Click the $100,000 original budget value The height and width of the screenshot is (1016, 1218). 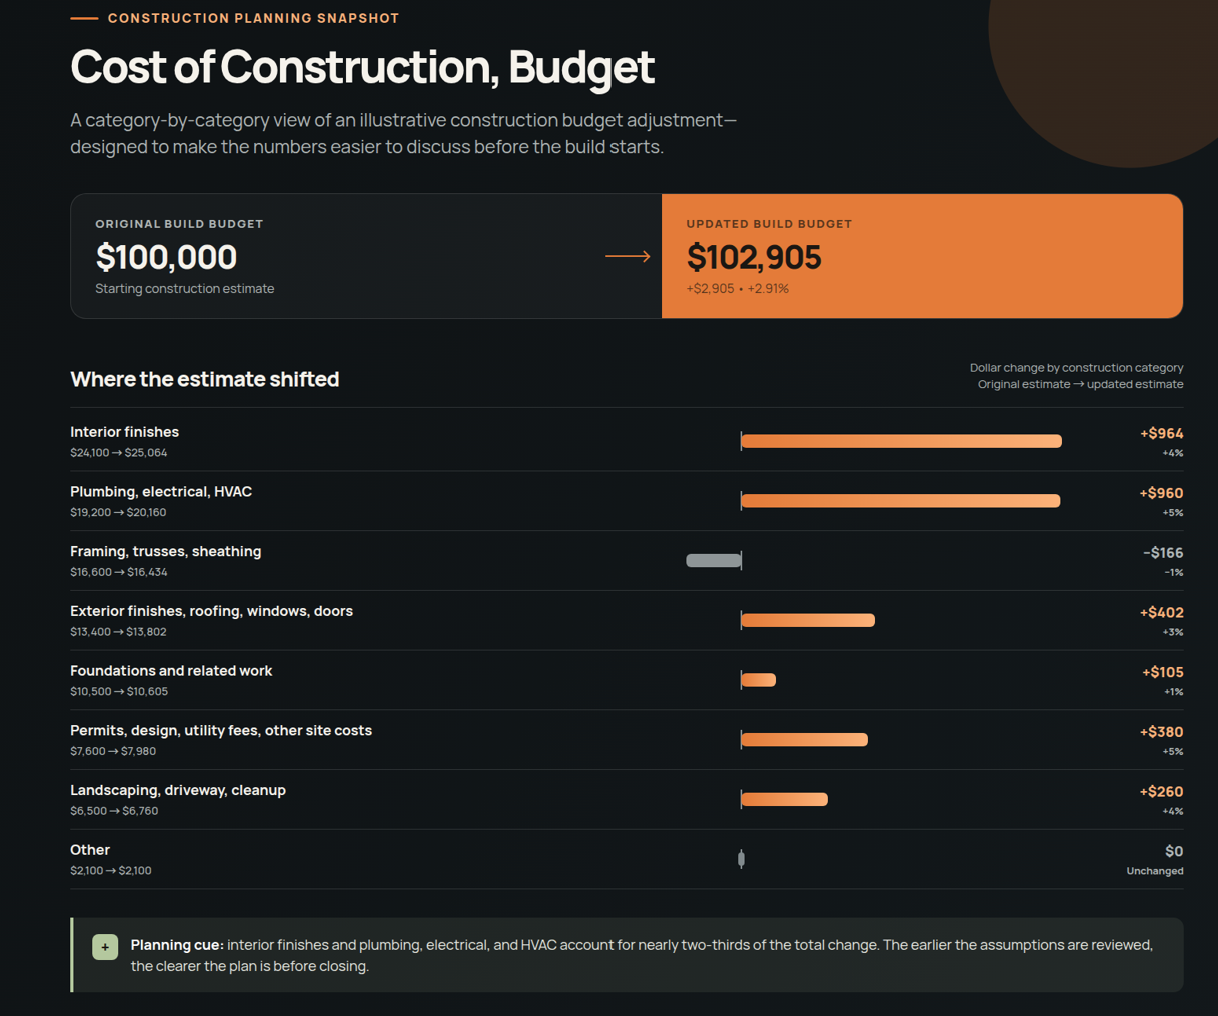tap(166, 257)
